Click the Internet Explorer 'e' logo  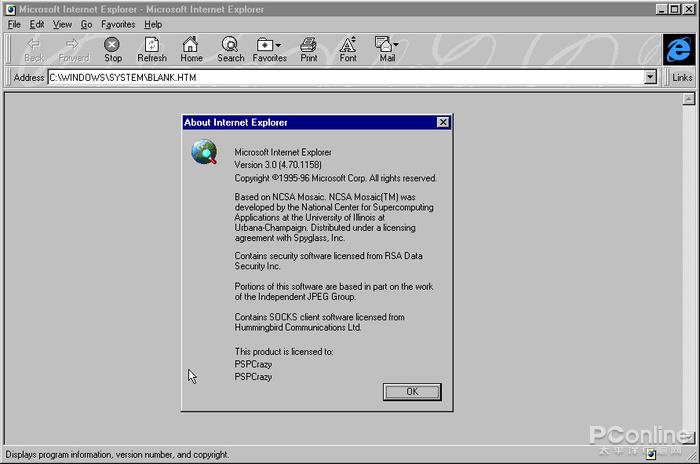tap(679, 50)
